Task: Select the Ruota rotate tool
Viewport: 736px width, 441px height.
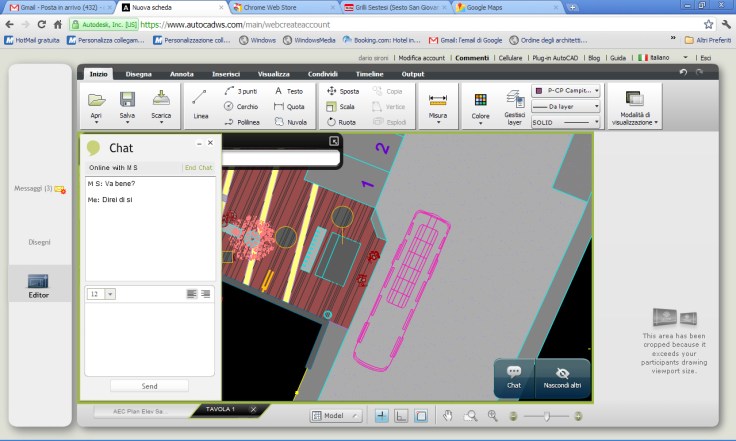Action: [342, 121]
